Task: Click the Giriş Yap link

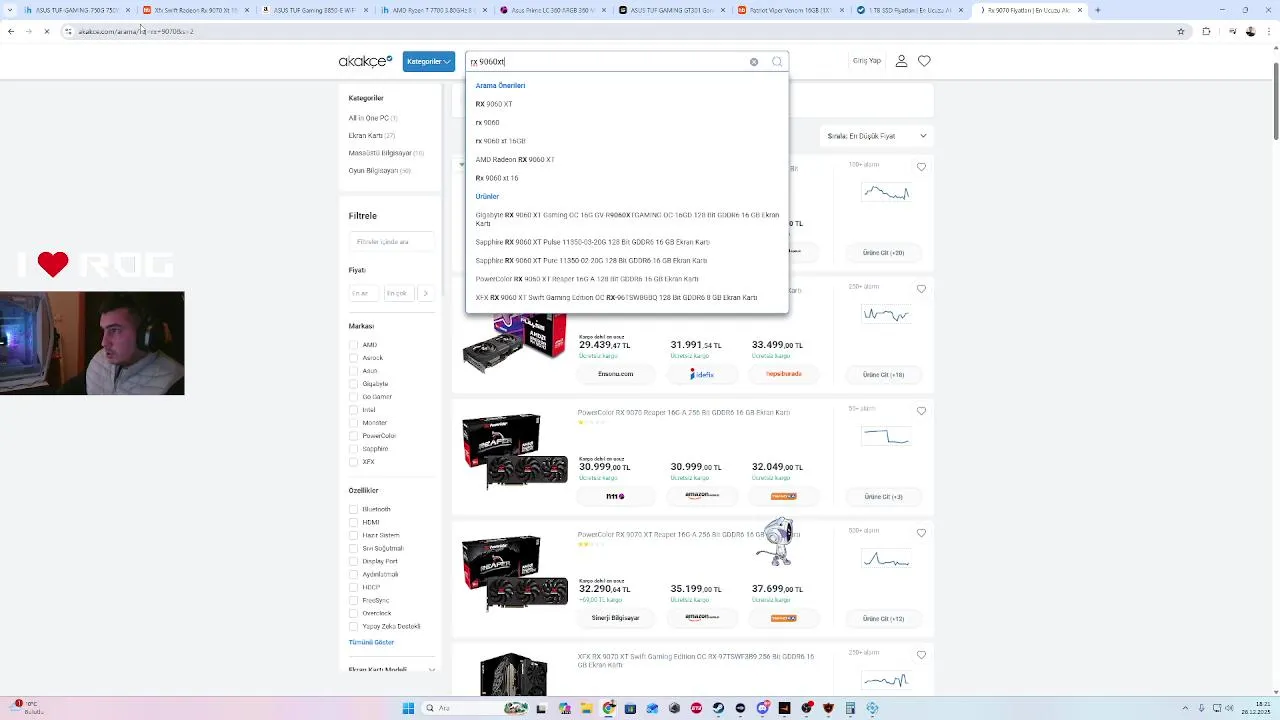Action: point(867,61)
